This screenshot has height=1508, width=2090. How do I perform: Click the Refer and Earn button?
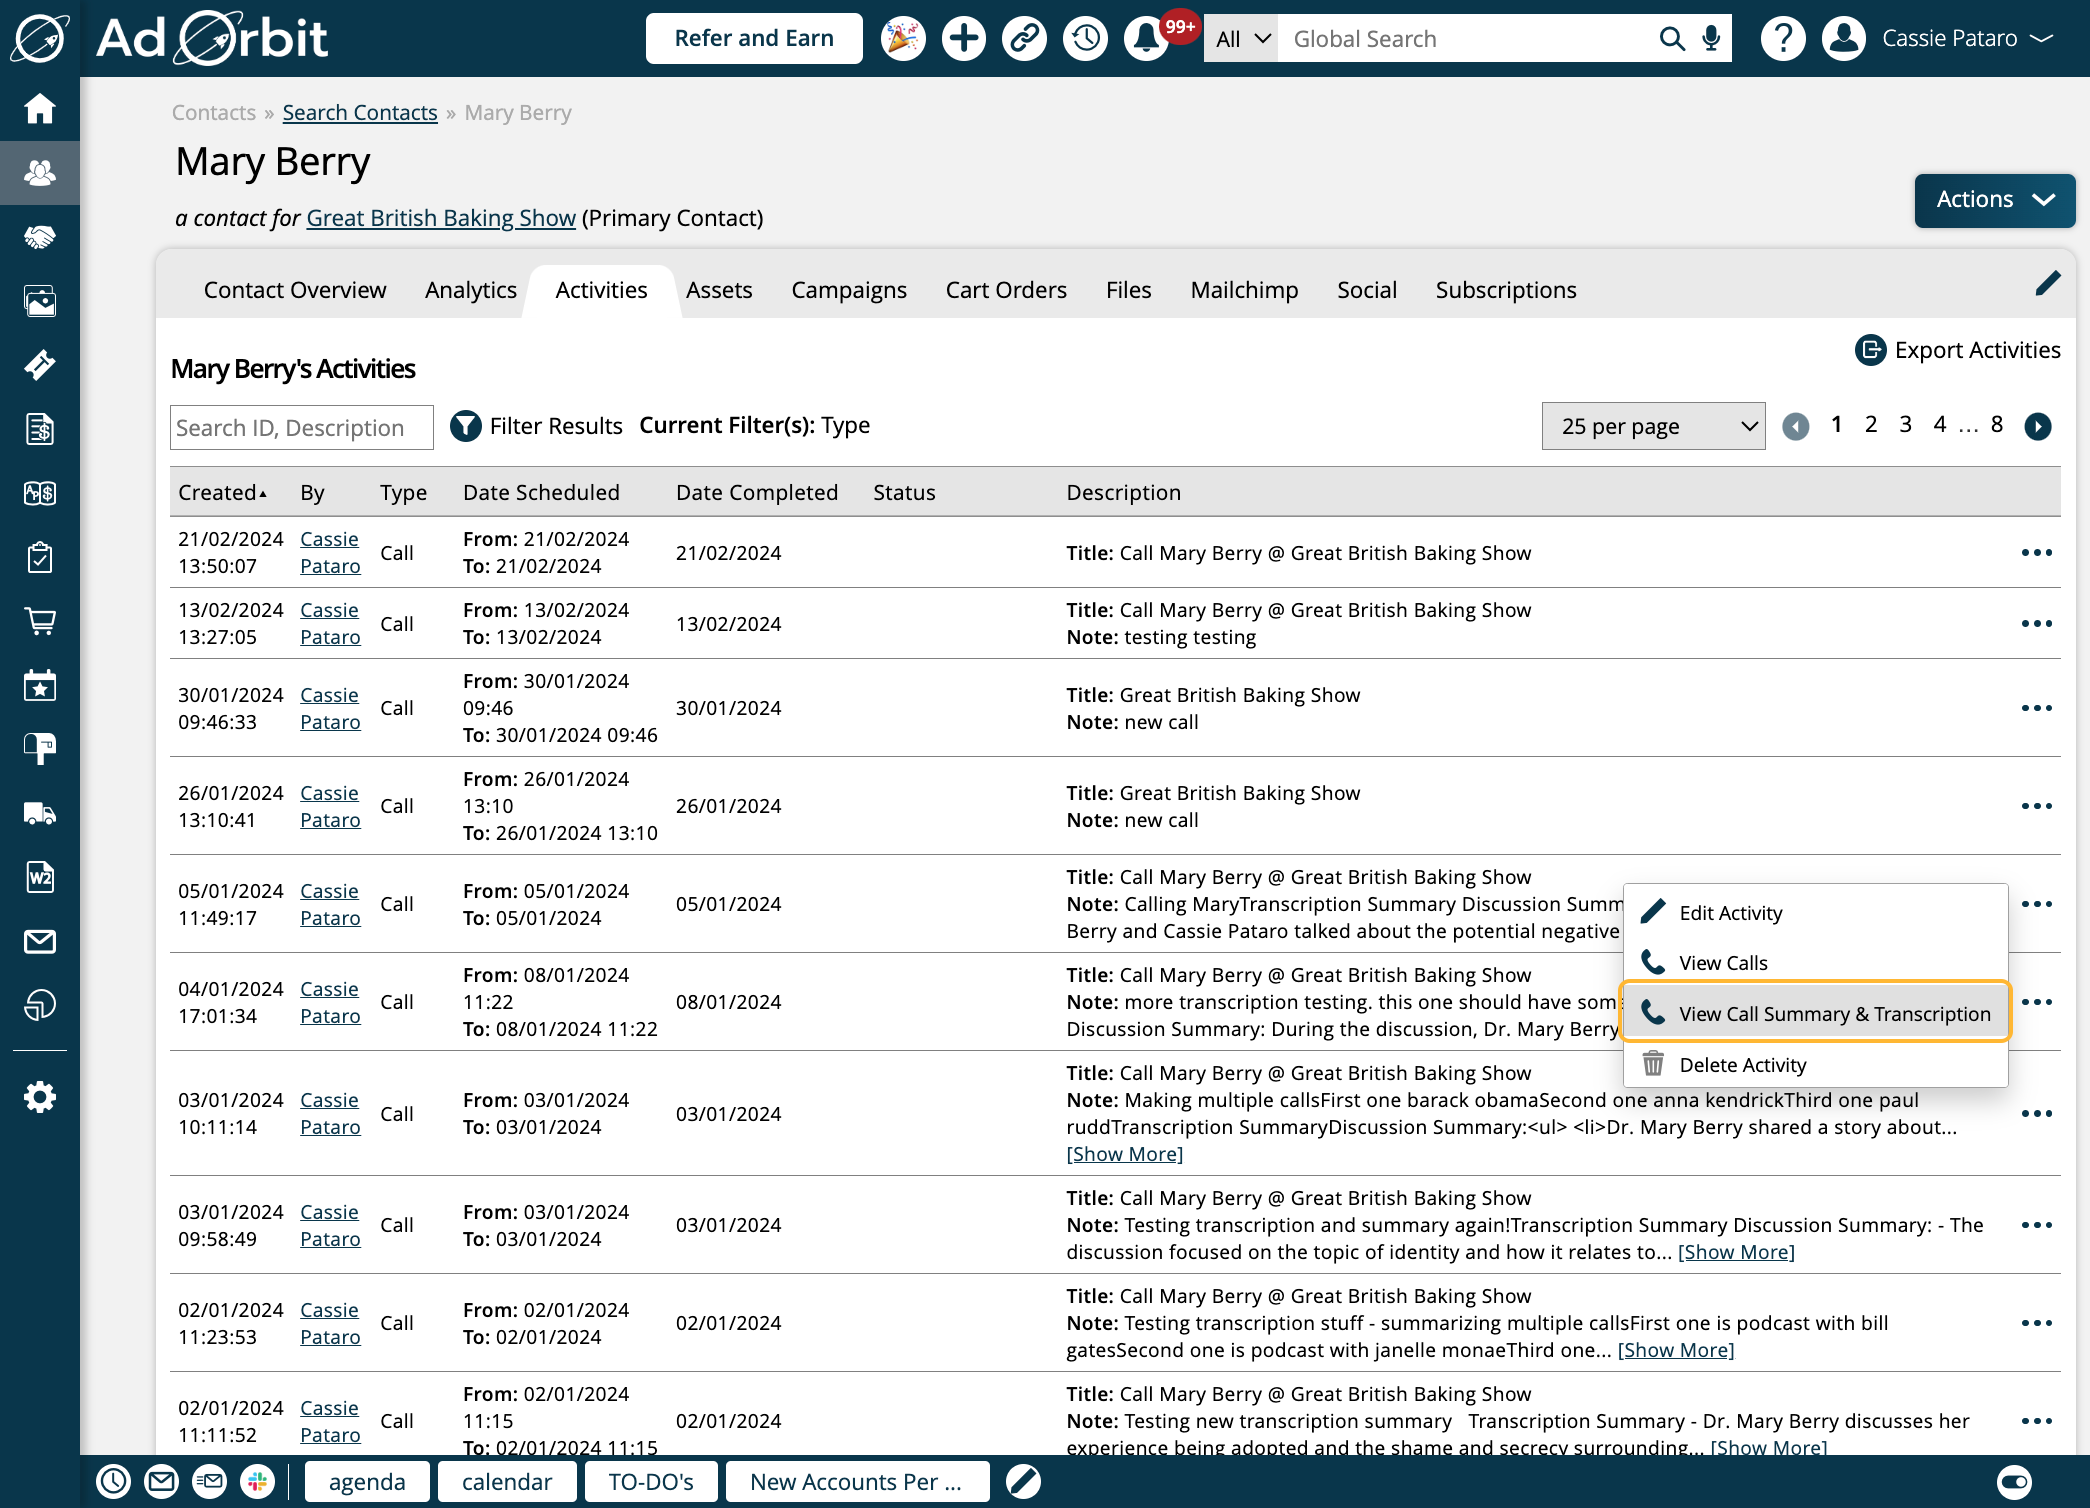[x=754, y=39]
